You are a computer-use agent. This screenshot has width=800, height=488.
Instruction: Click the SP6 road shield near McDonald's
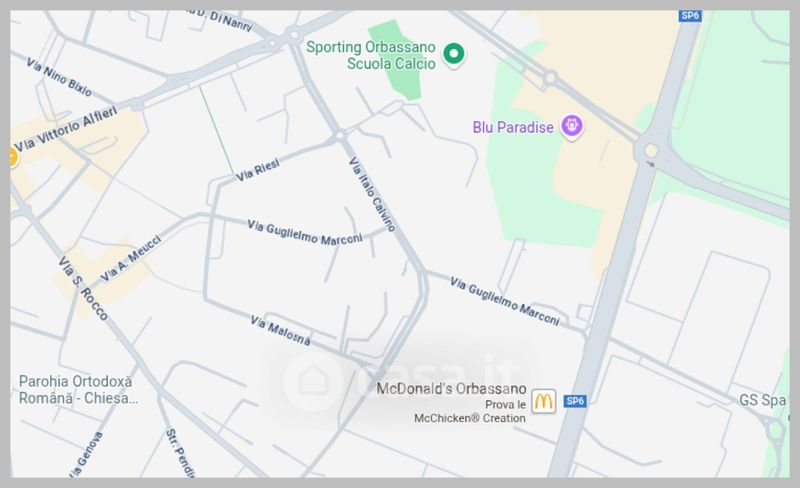click(575, 401)
